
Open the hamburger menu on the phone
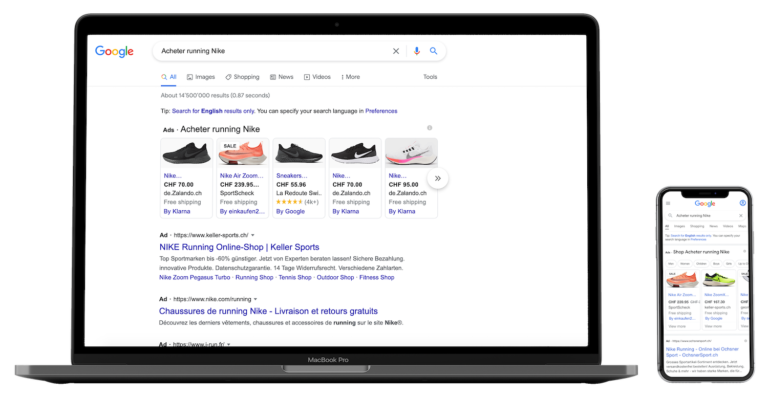pos(668,203)
